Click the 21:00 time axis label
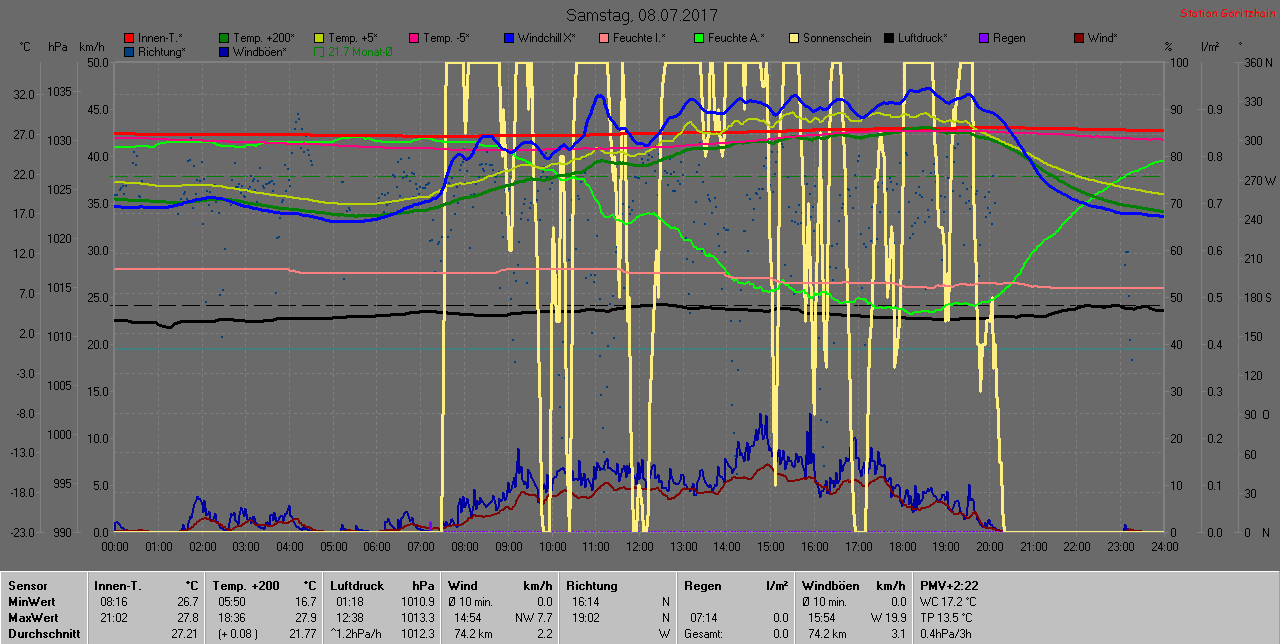Image resolution: width=1280 pixels, height=644 pixels. tap(1033, 547)
